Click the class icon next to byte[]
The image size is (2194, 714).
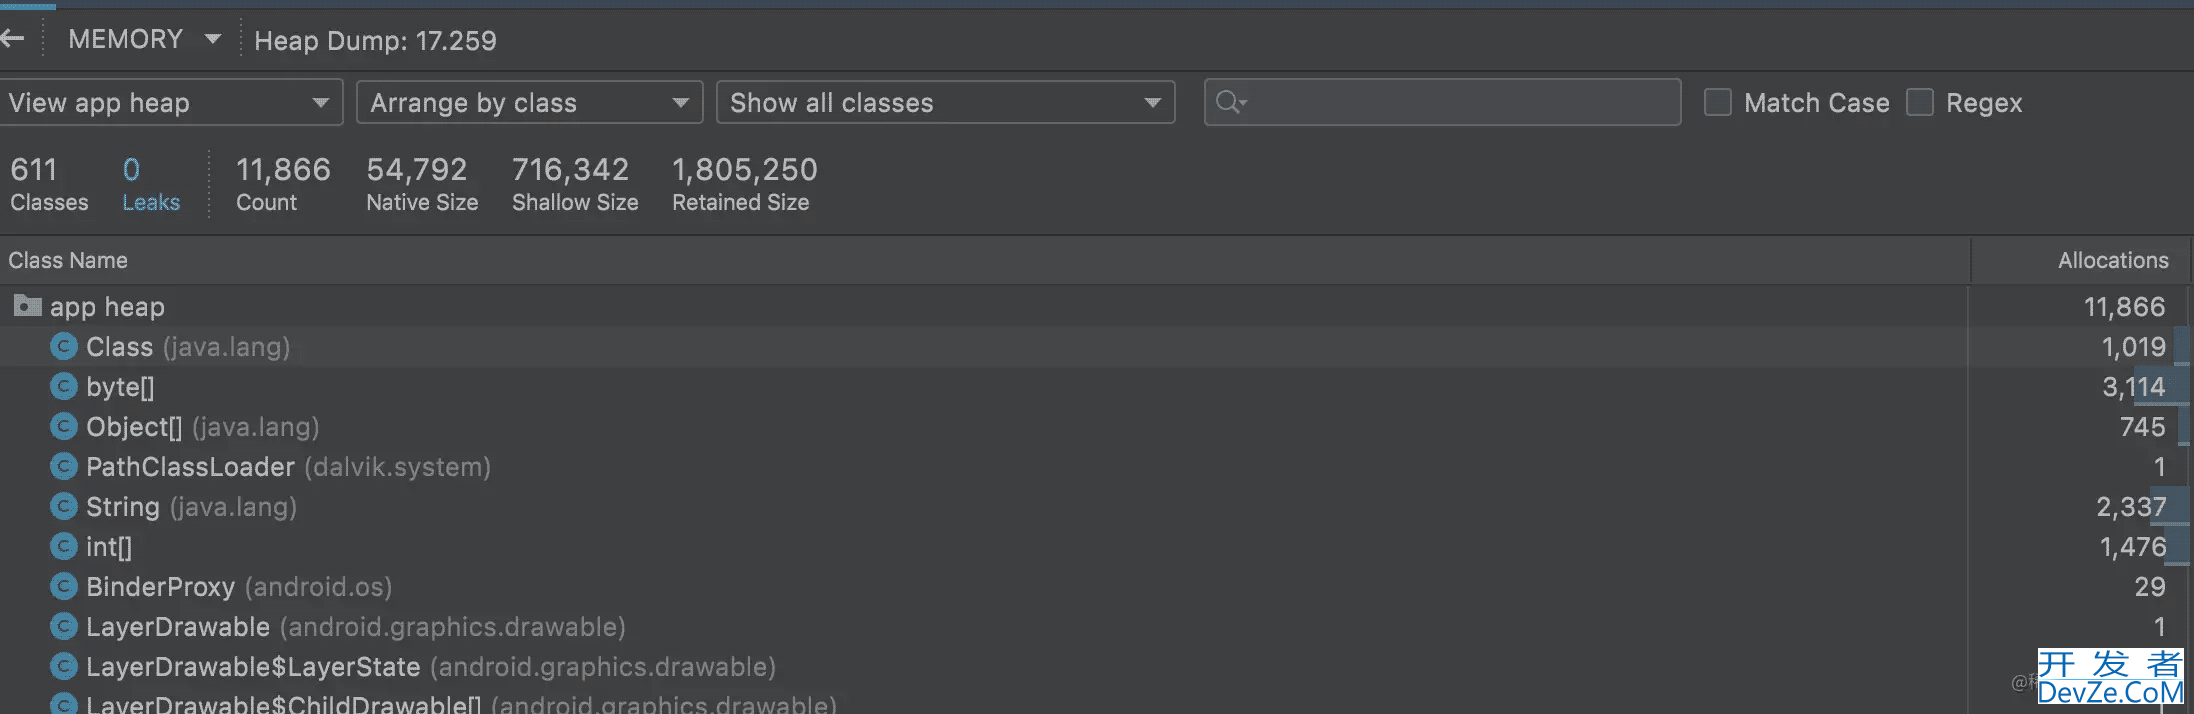click(x=64, y=386)
